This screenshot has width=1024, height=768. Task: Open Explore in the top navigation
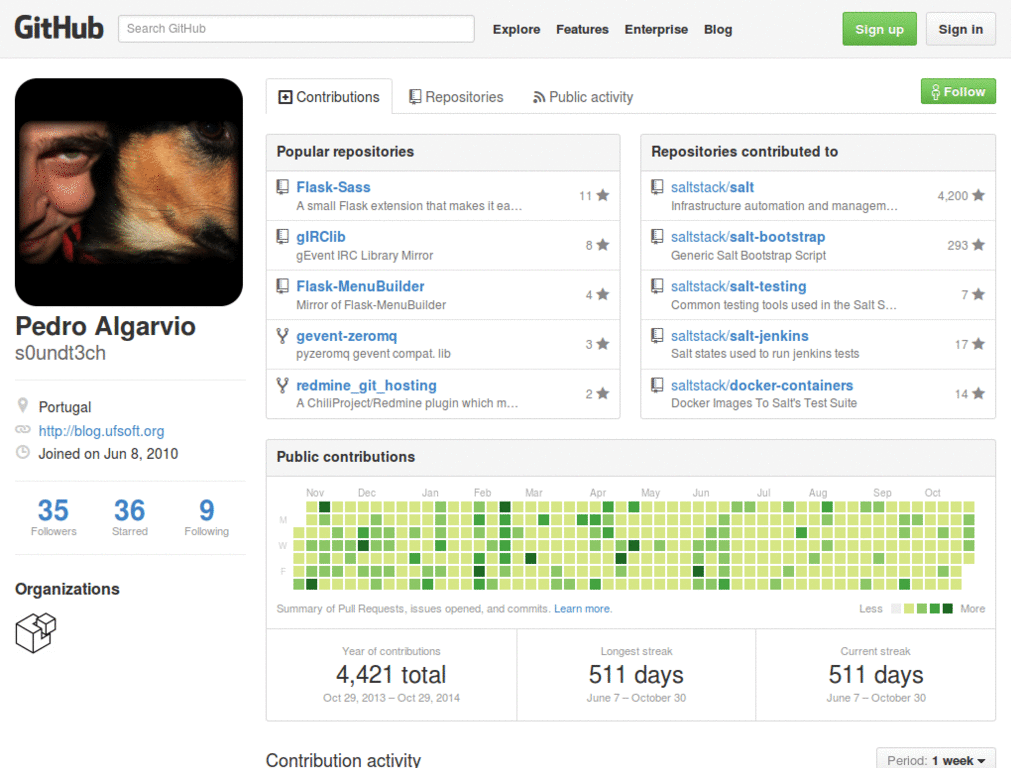tap(516, 29)
